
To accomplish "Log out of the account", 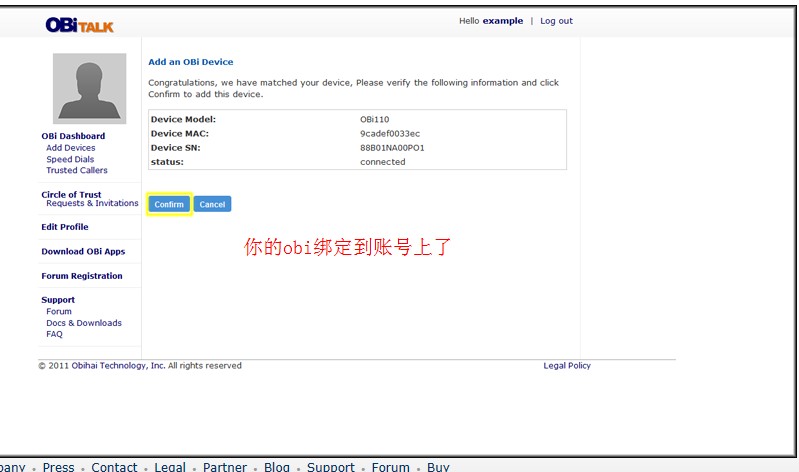I will pos(556,21).
